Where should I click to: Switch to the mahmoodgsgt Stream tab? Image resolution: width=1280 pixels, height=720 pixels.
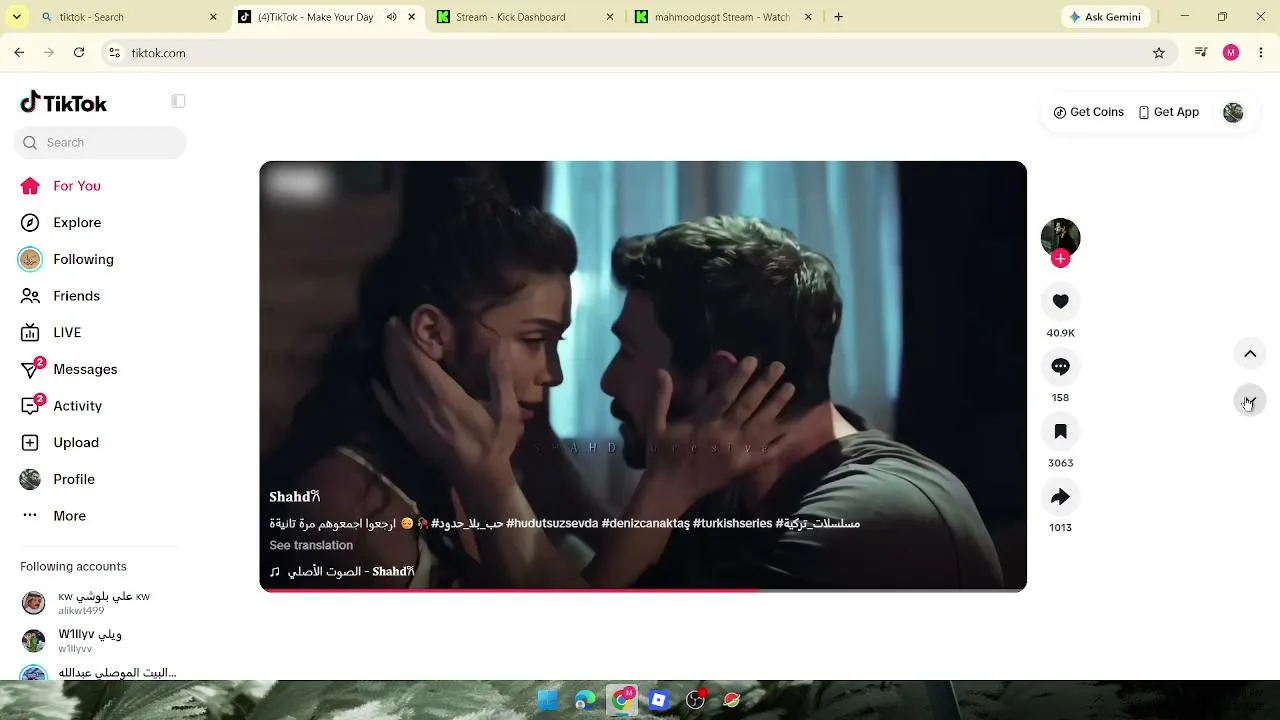pos(721,17)
